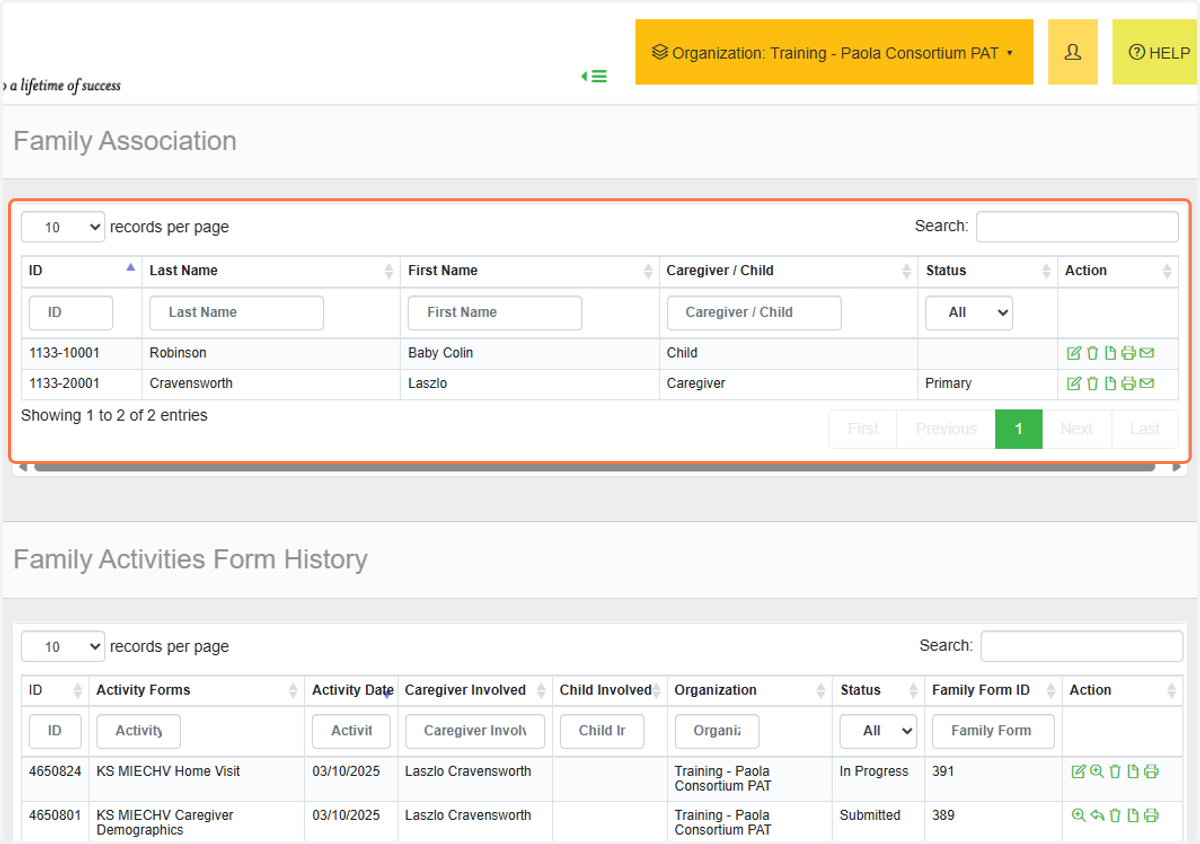The image size is (1200, 844).
Task: Sort Family Association by ID column
Action: coord(82,271)
